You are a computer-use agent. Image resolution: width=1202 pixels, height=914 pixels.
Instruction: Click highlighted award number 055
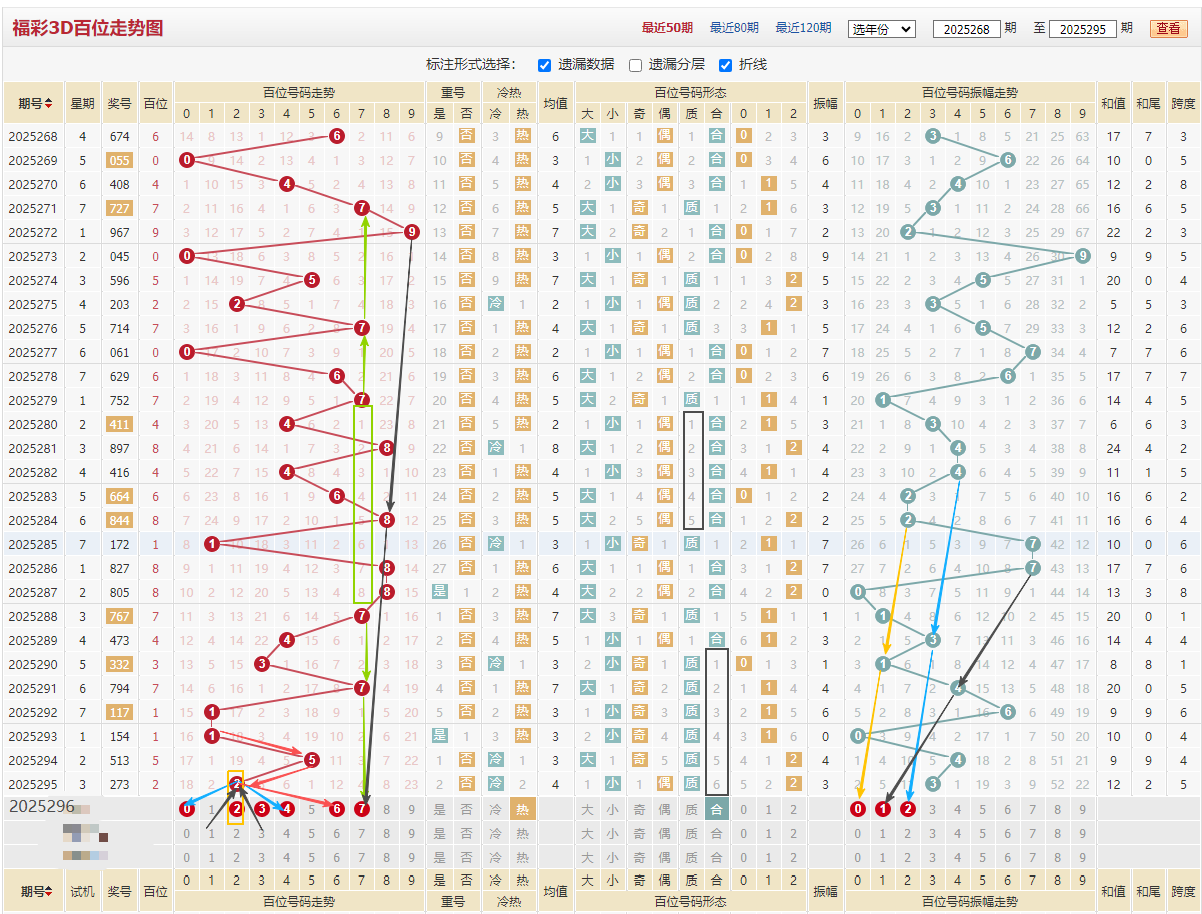coord(119,160)
